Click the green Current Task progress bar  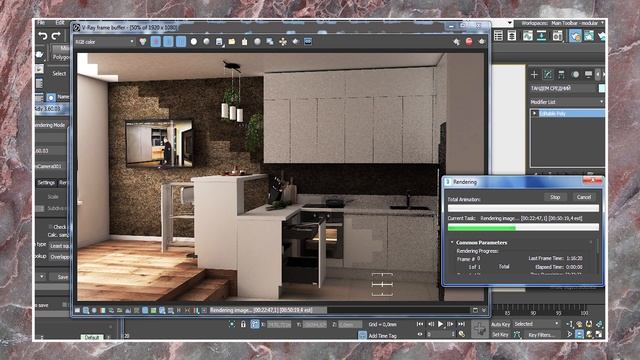click(523, 228)
